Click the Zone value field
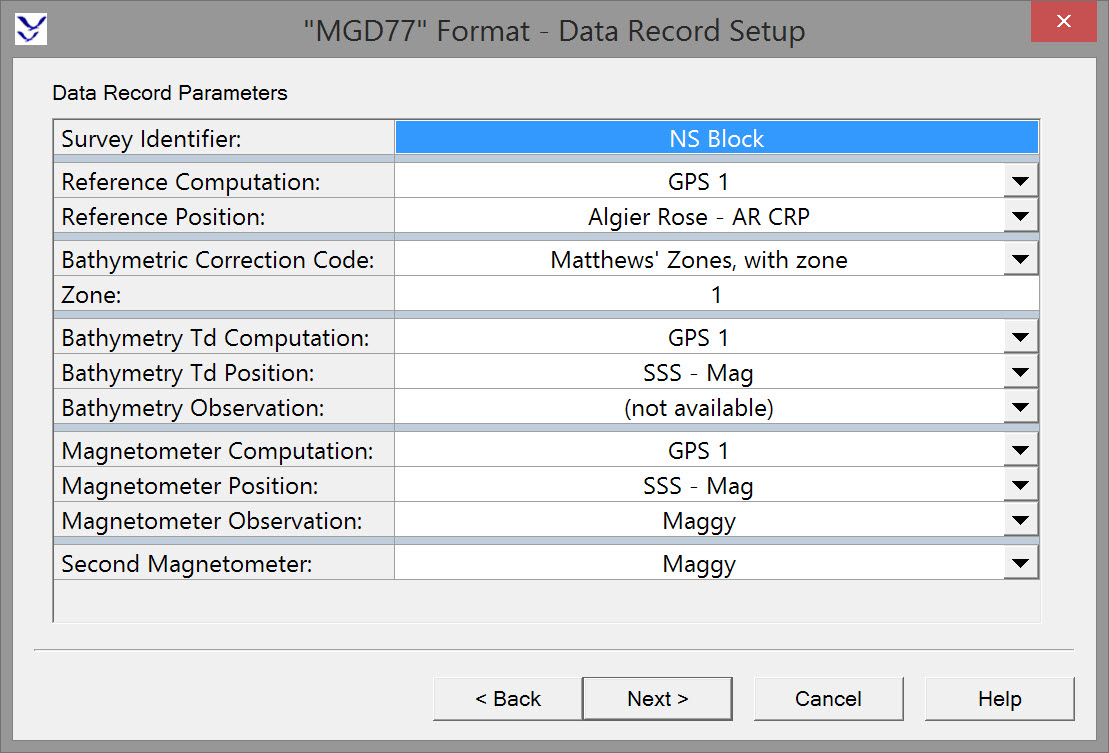The height and width of the screenshot is (753, 1109). click(x=716, y=294)
